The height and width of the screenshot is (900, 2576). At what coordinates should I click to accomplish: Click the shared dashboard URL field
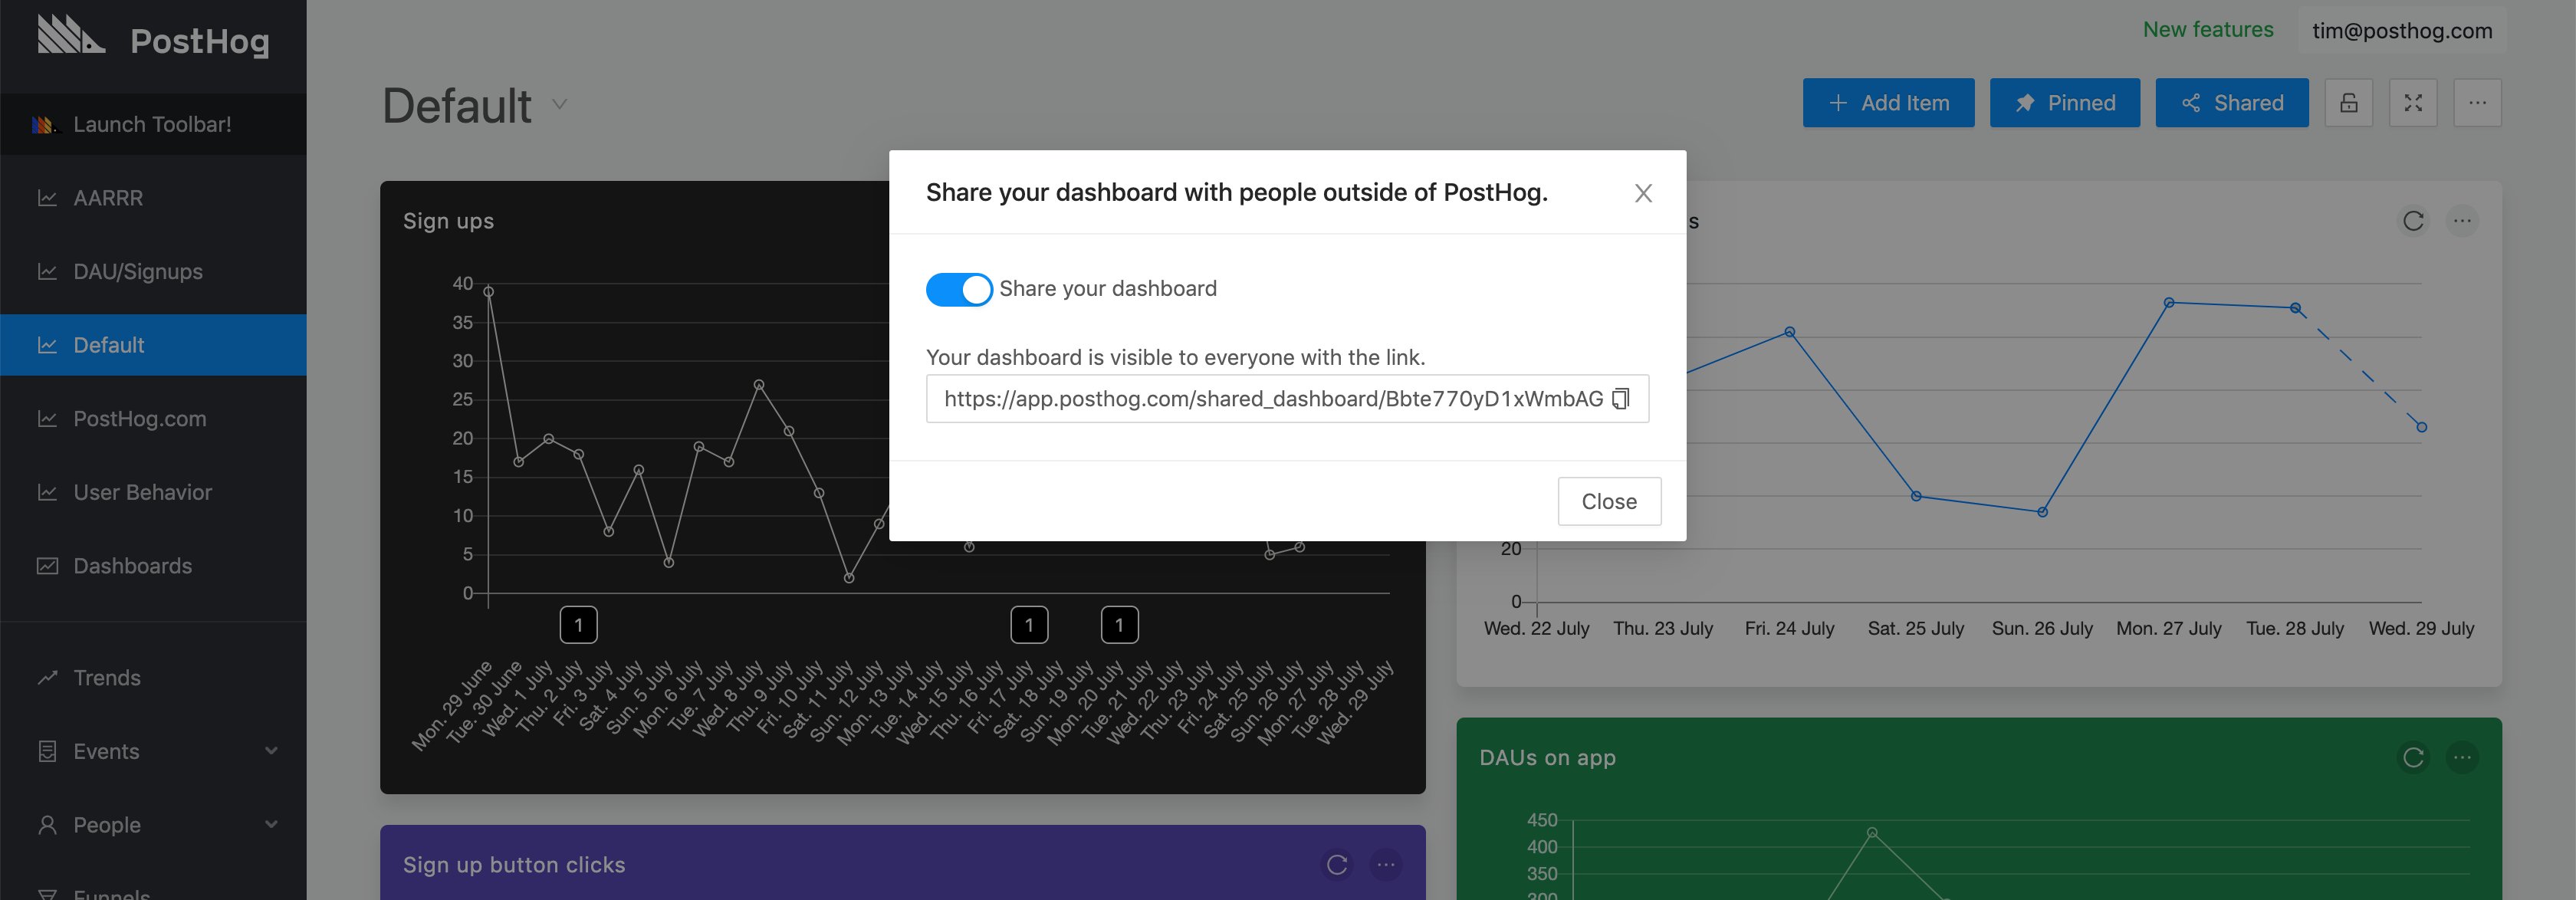(x=1270, y=399)
